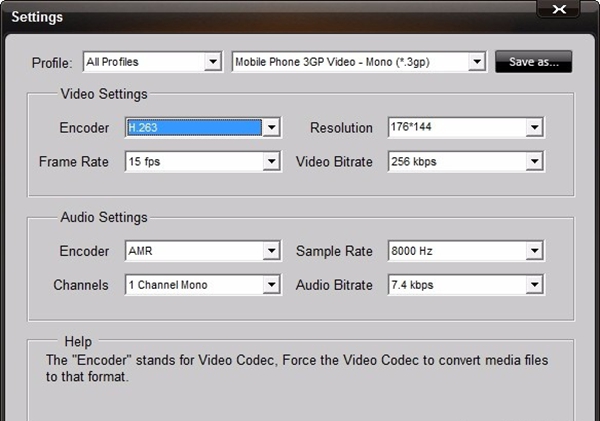Click the Resolution label

tap(341, 128)
